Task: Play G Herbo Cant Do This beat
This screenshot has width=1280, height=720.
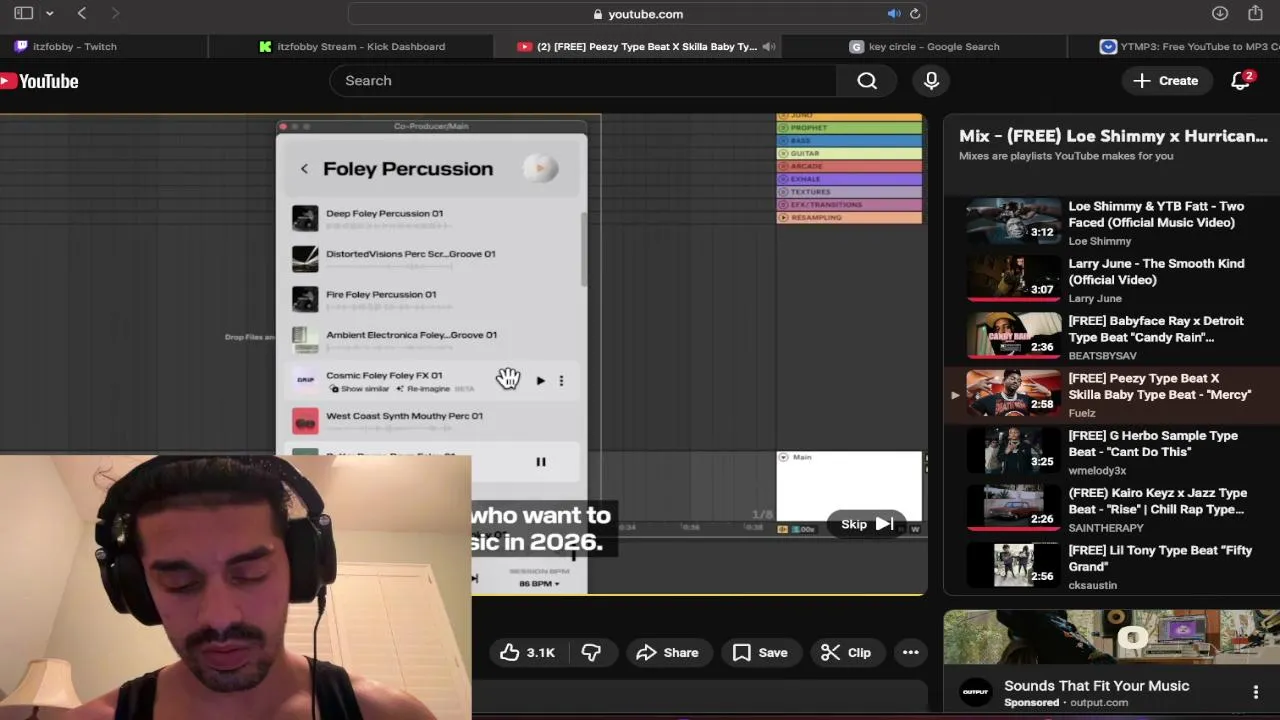Action: [1112, 452]
